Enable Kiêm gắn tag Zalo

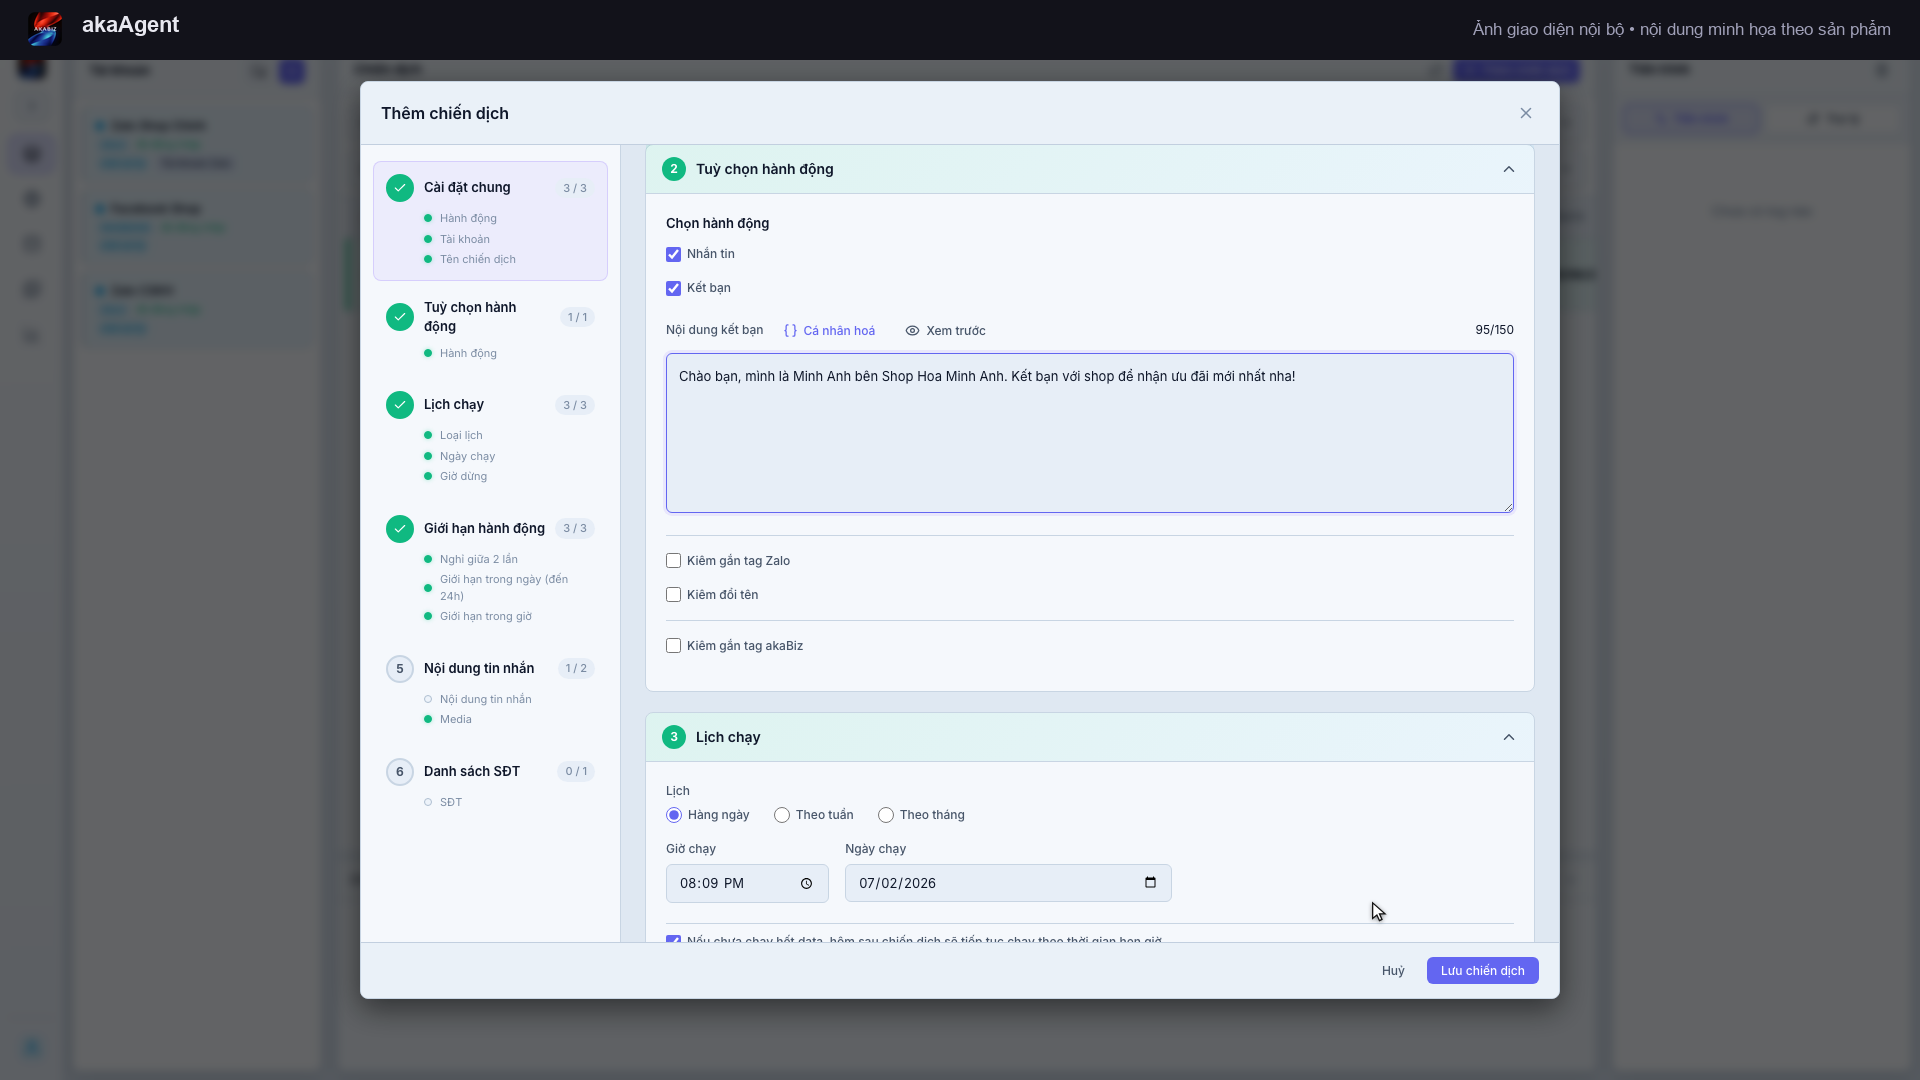(674, 561)
